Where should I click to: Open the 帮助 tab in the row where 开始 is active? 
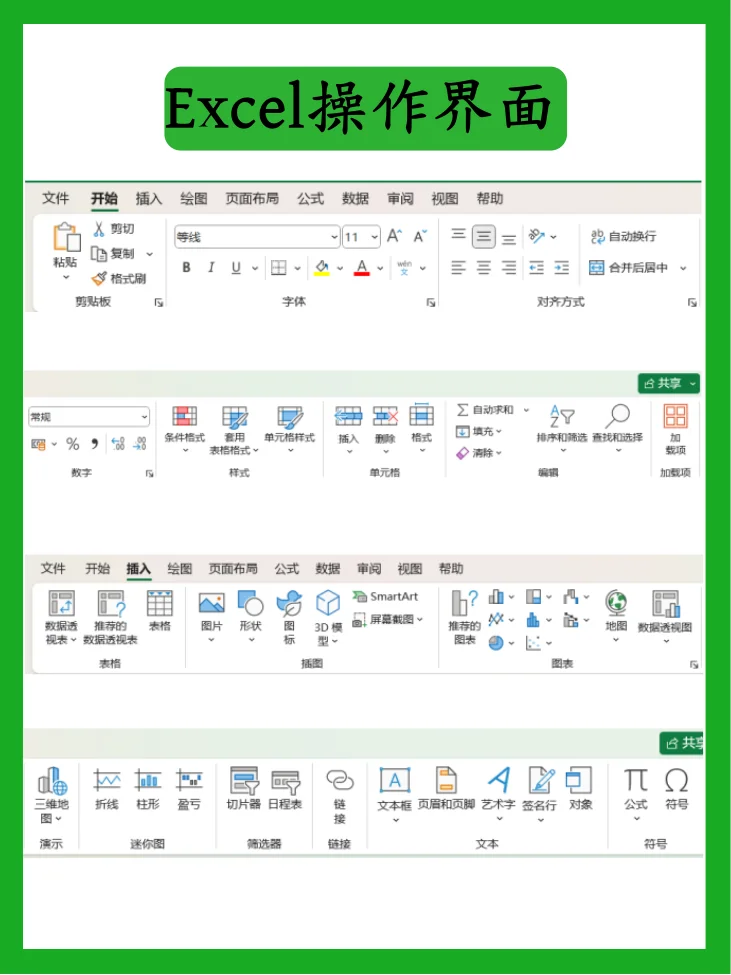click(x=490, y=198)
